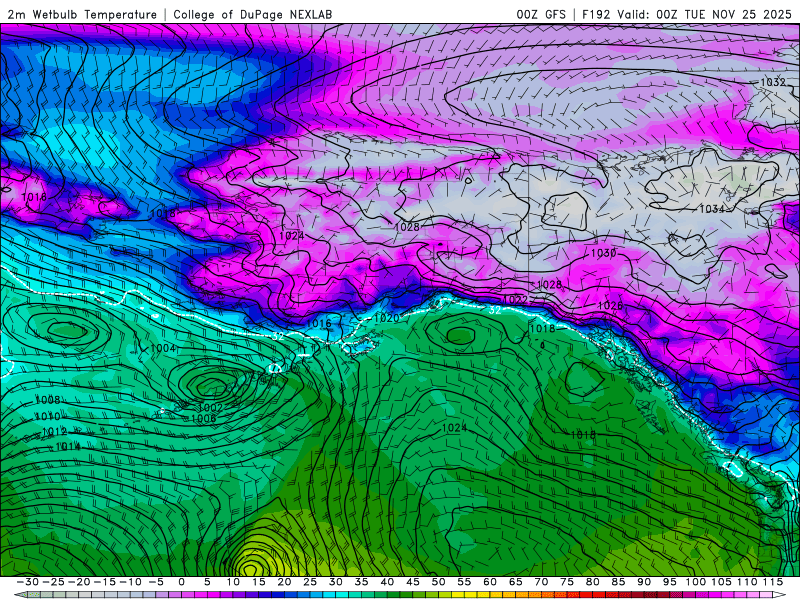Click the 65 value on the color scale
The height and width of the screenshot is (600, 800).
point(515,582)
